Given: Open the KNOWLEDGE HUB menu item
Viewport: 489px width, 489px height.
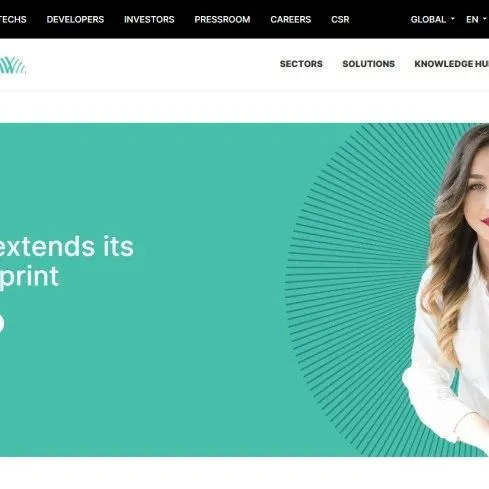Looking at the screenshot, I should [x=451, y=64].
